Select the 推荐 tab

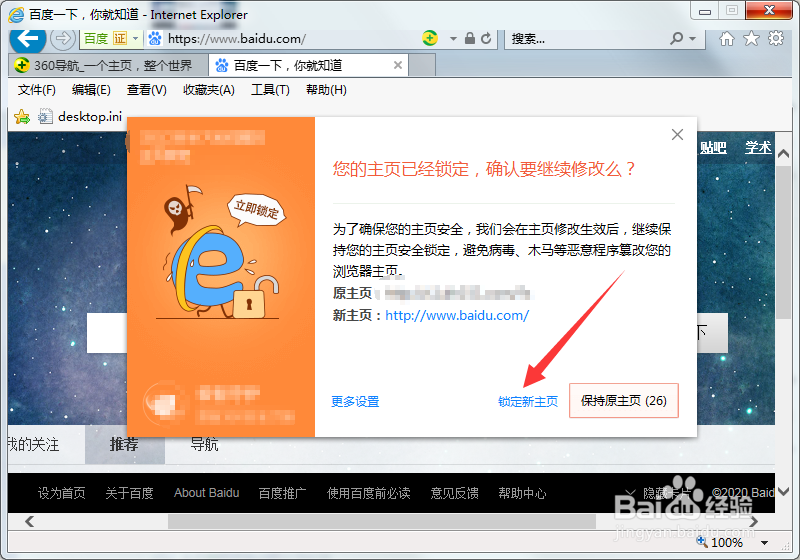point(124,444)
